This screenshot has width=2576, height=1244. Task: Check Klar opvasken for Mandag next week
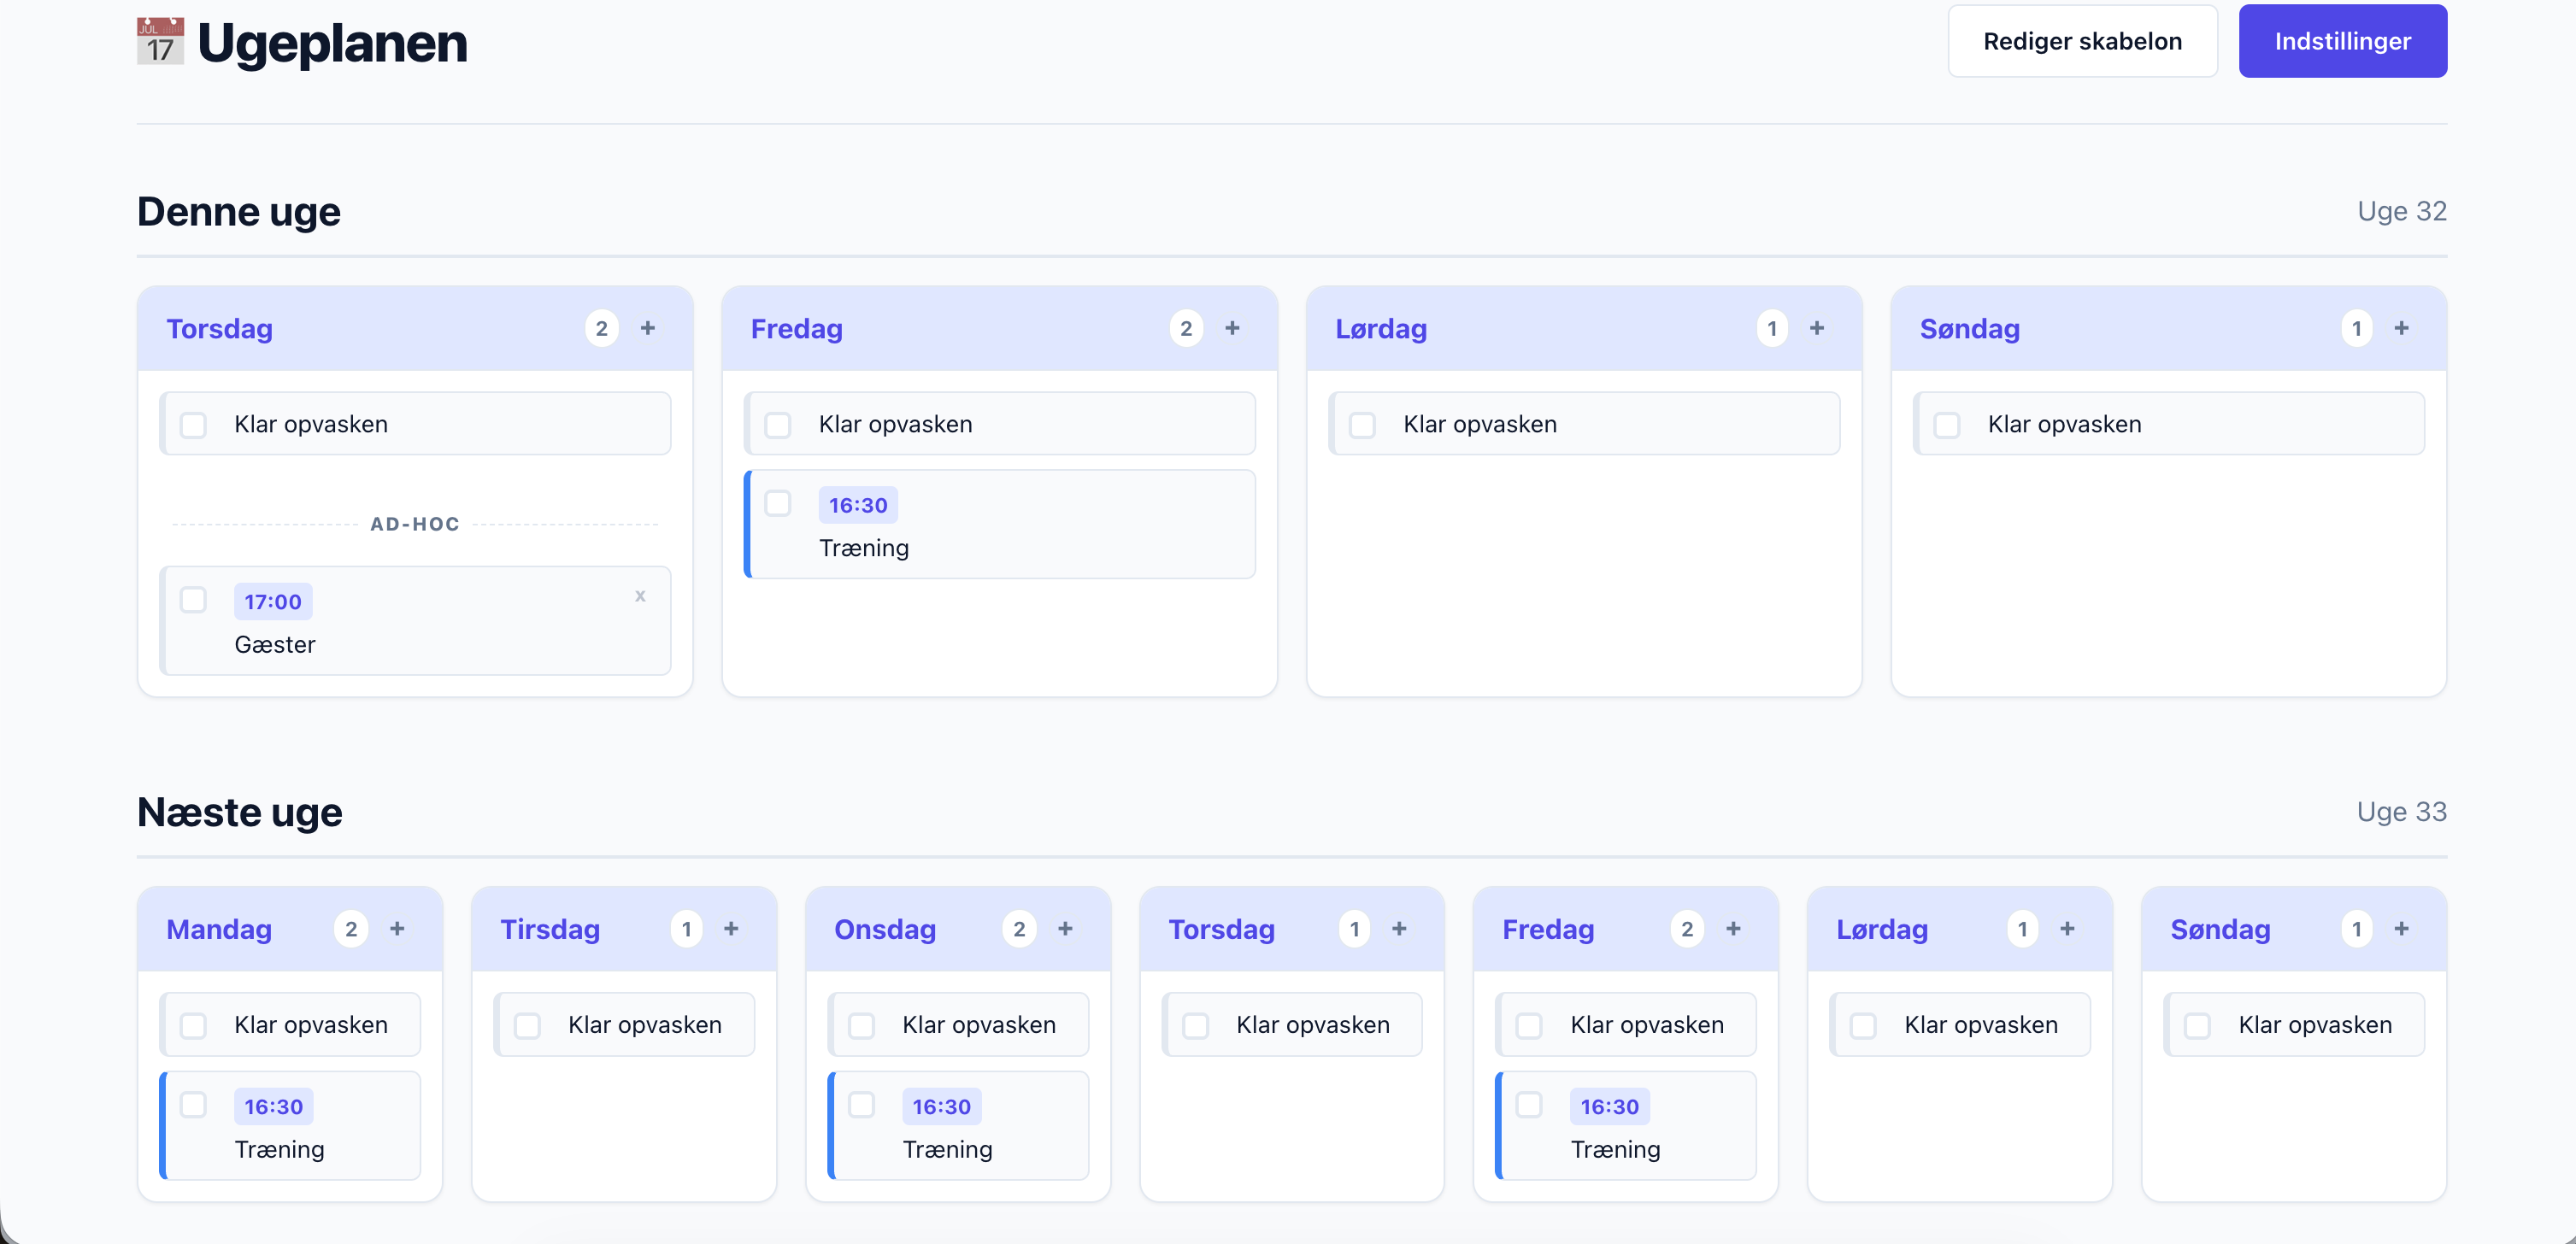click(193, 1026)
